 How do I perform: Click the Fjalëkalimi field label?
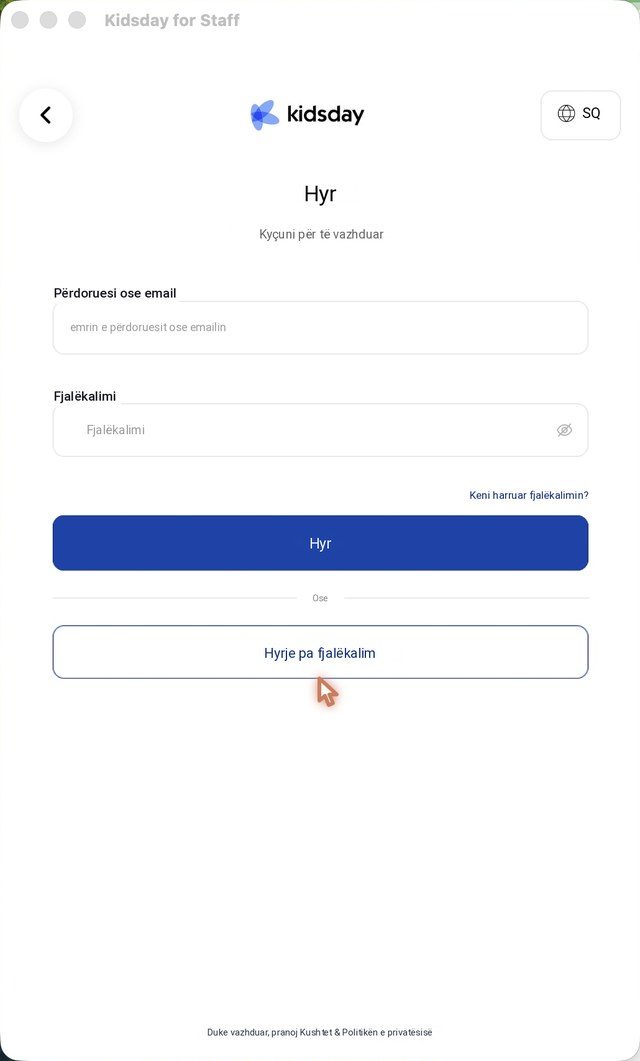coord(85,396)
